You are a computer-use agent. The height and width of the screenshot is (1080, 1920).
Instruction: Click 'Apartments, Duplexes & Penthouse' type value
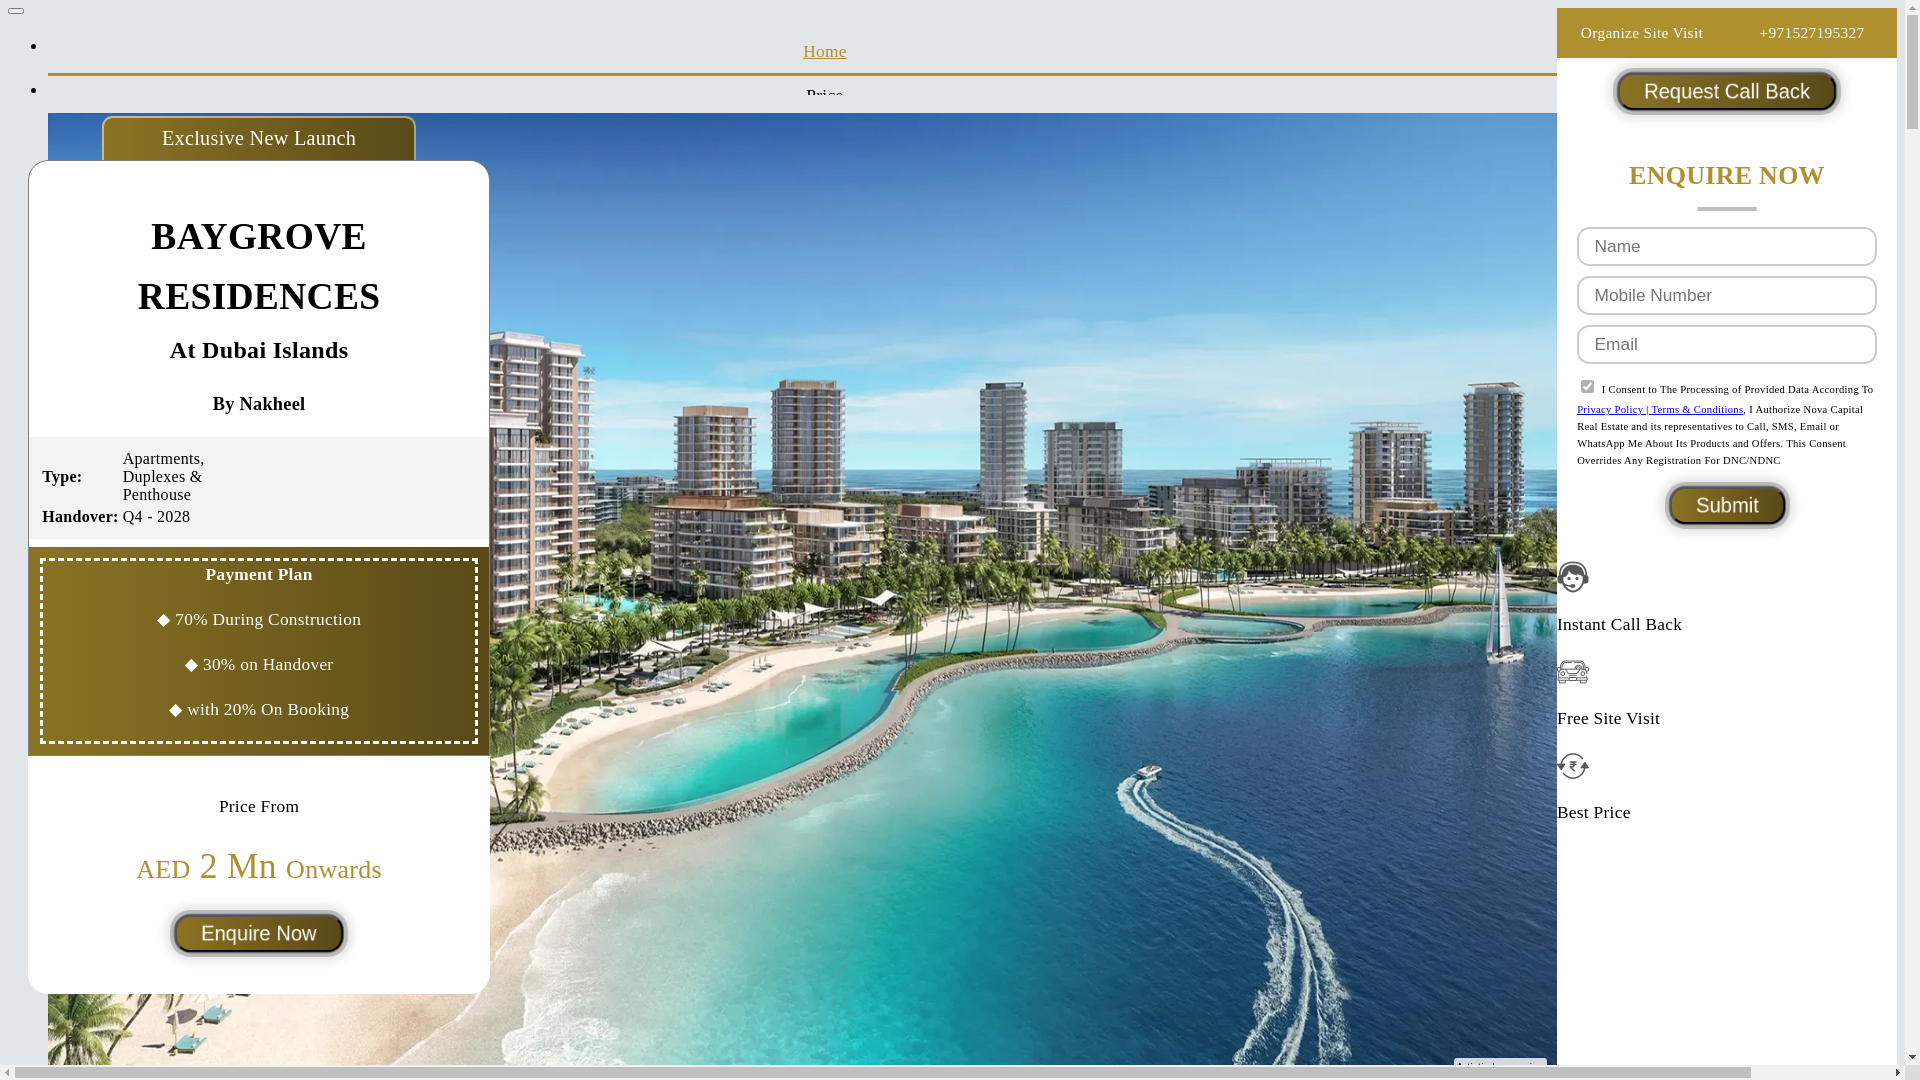pyautogui.click(x=163, y=477)
